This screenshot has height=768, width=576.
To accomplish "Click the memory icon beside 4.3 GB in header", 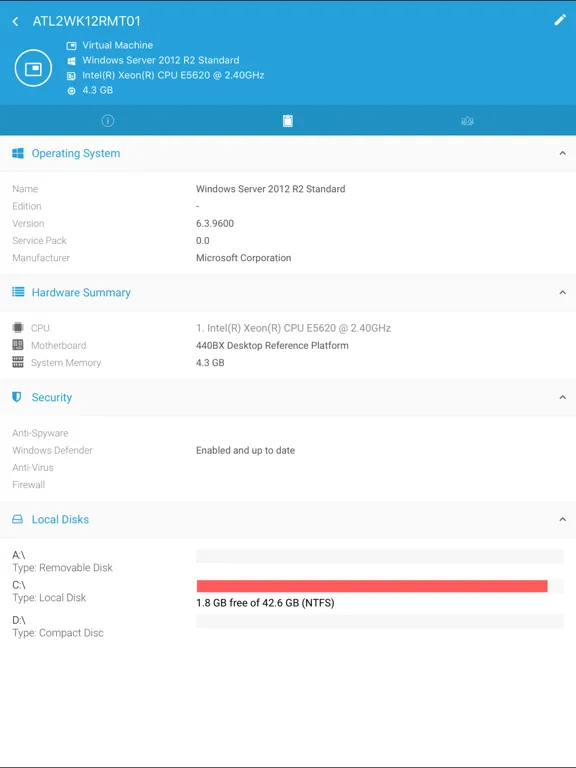I will click(x=72, y=91).
